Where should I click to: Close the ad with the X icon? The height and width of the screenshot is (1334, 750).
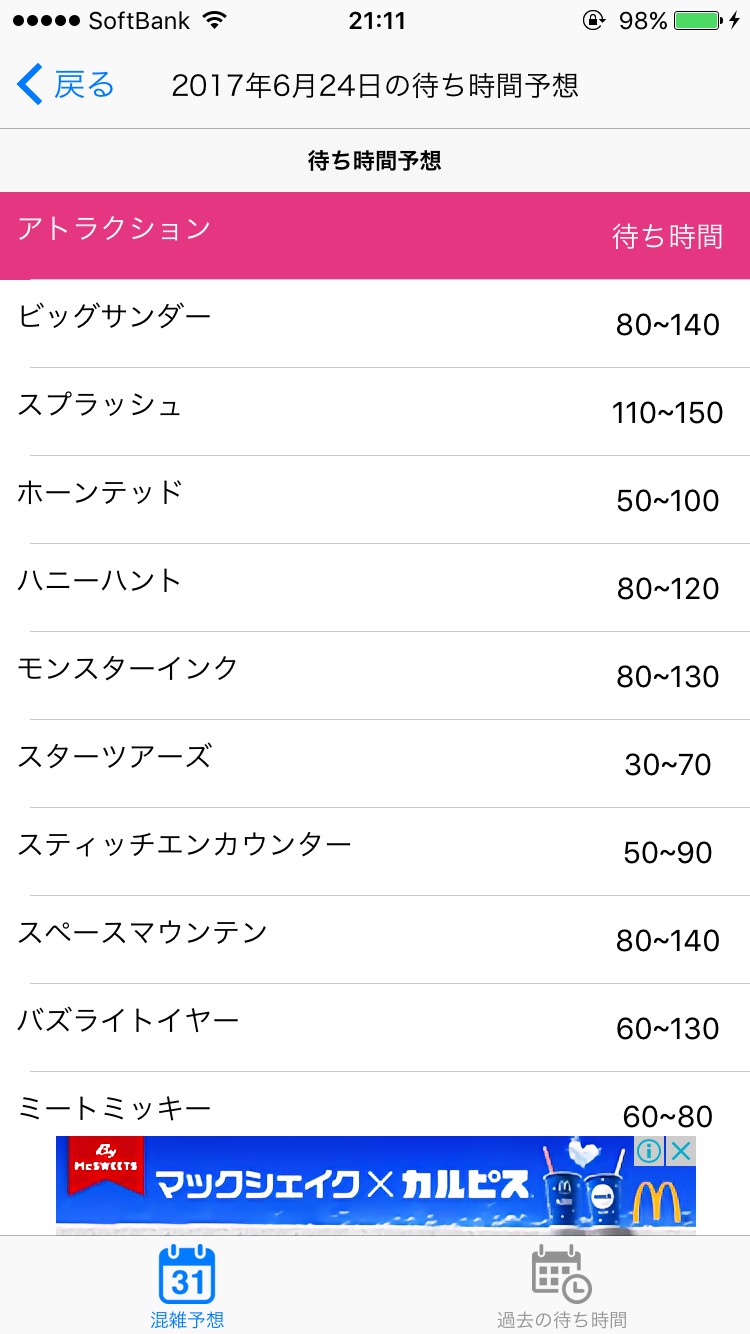680,1151
